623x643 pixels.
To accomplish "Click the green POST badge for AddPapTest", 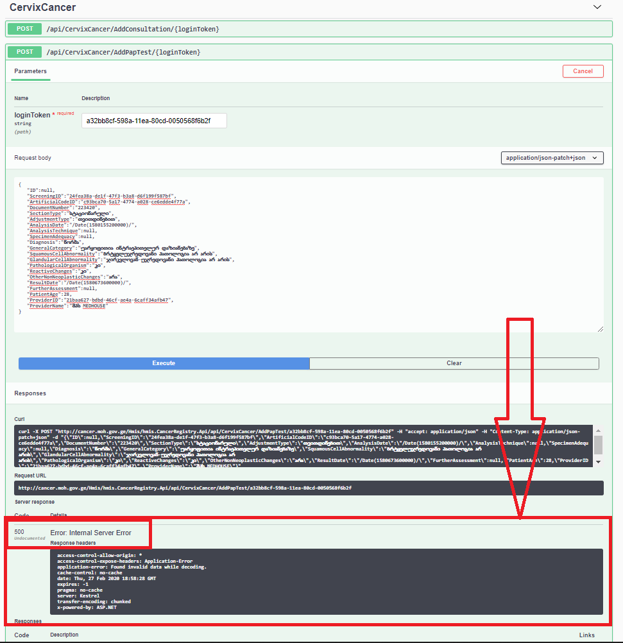I will pos(23,52).
